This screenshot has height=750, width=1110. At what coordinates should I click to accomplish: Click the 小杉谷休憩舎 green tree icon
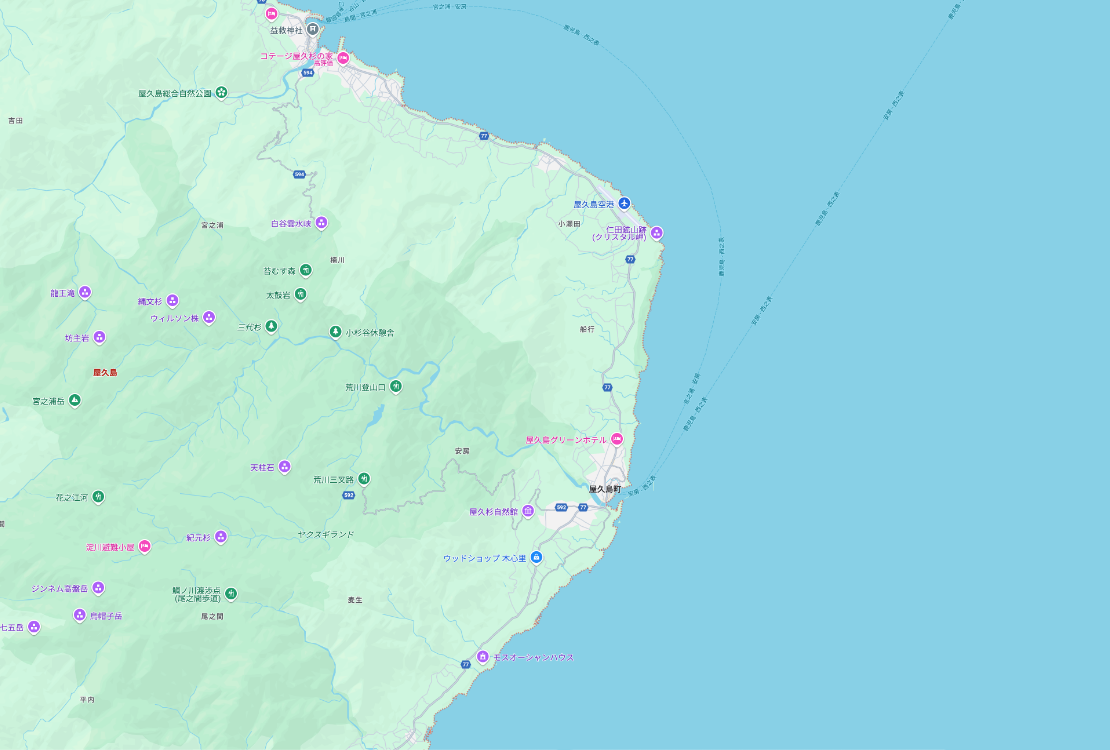[335, 332]
